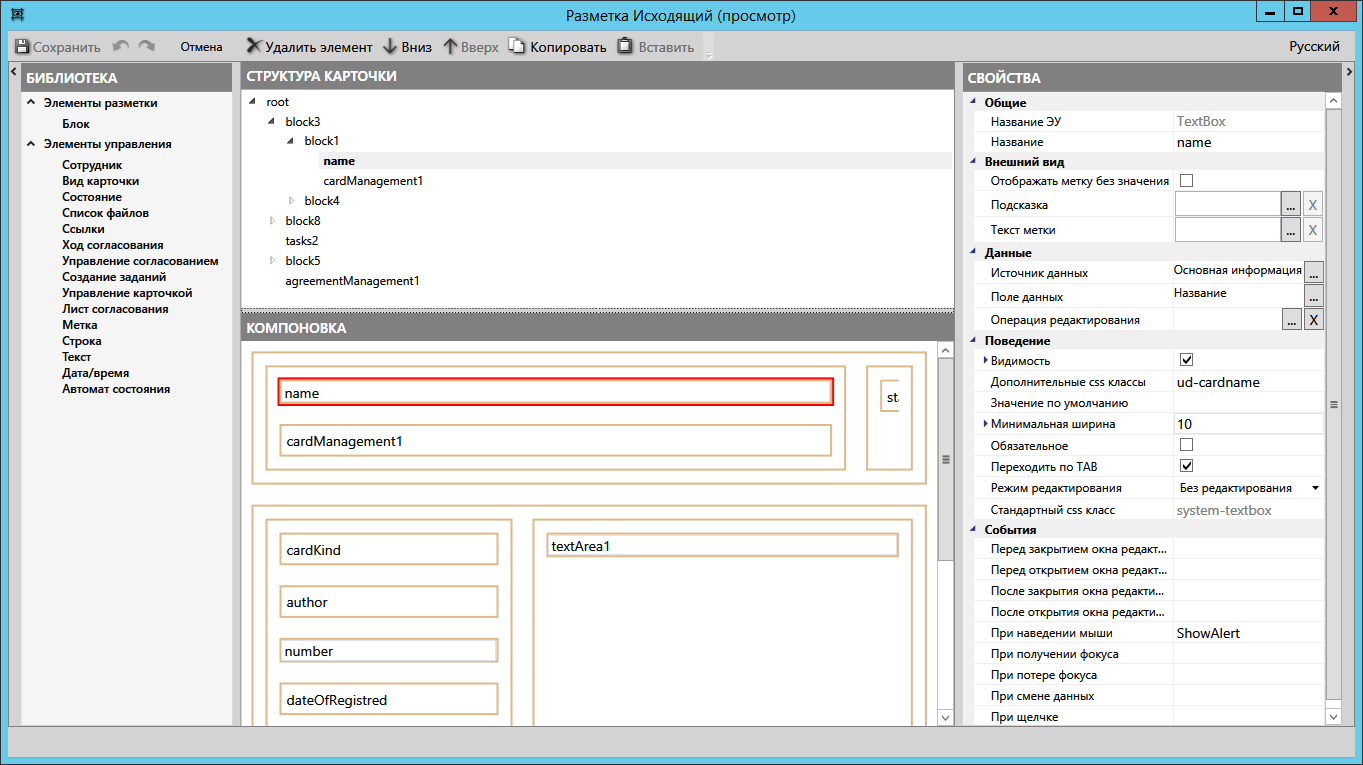Screen dimensions: 1363x765
Task: Click the Название property value field
Action: (x=1248, y=142)
